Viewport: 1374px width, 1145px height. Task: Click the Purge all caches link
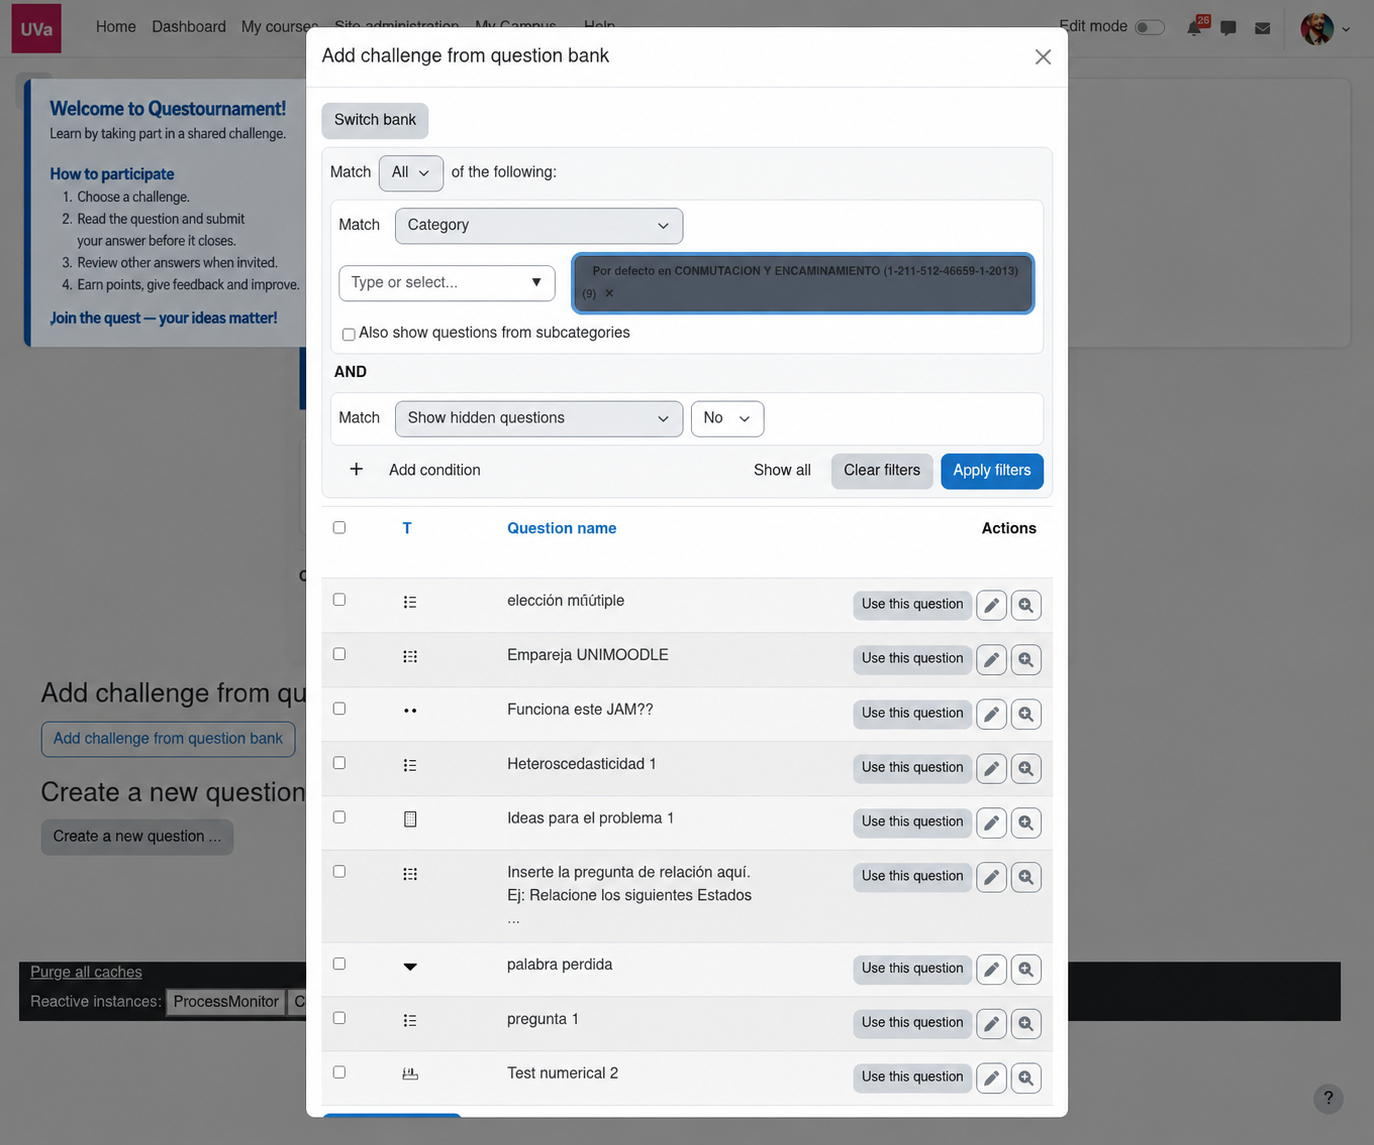86,972
